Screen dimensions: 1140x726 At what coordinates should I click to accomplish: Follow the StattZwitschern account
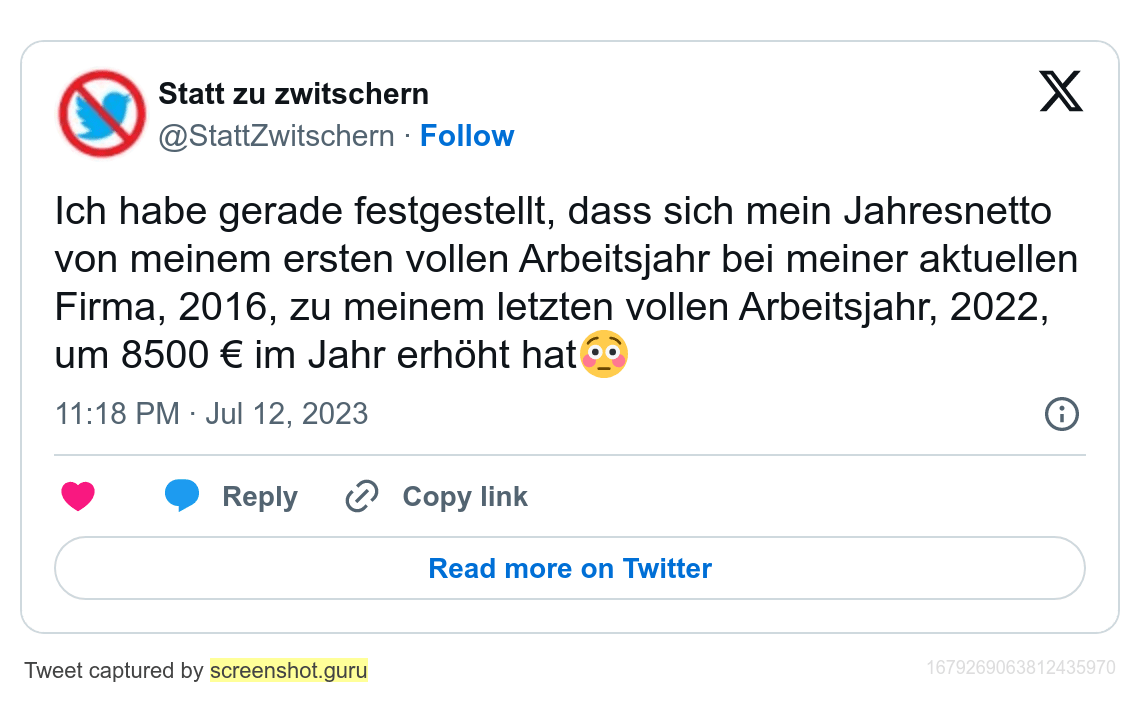(467, 136)
